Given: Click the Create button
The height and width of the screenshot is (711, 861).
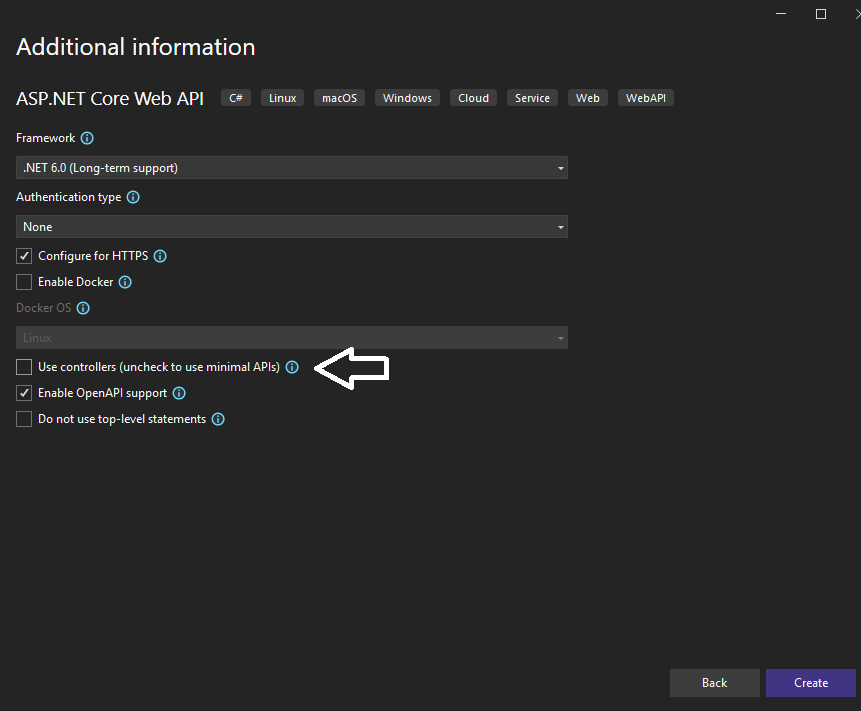Looking at the screenshot, I should tap(811, 683).
